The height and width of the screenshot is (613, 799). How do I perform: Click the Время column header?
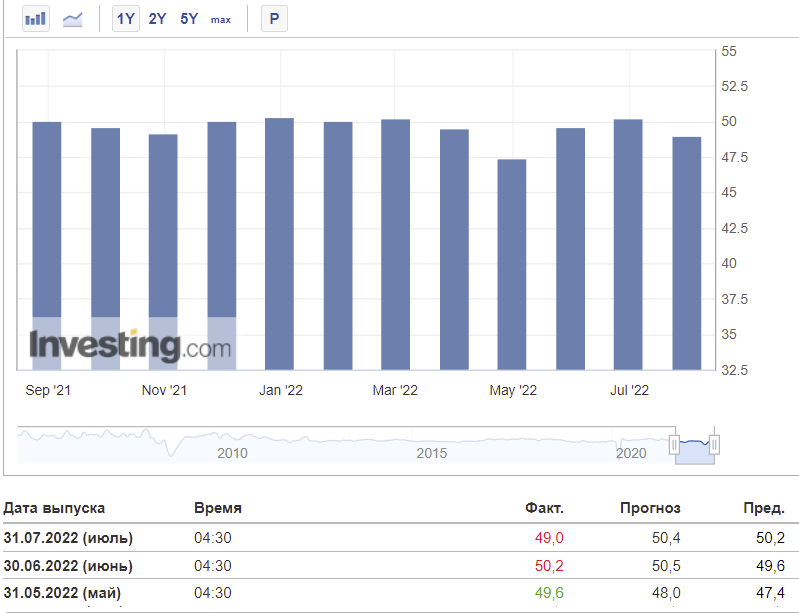(x=218, y=508)
